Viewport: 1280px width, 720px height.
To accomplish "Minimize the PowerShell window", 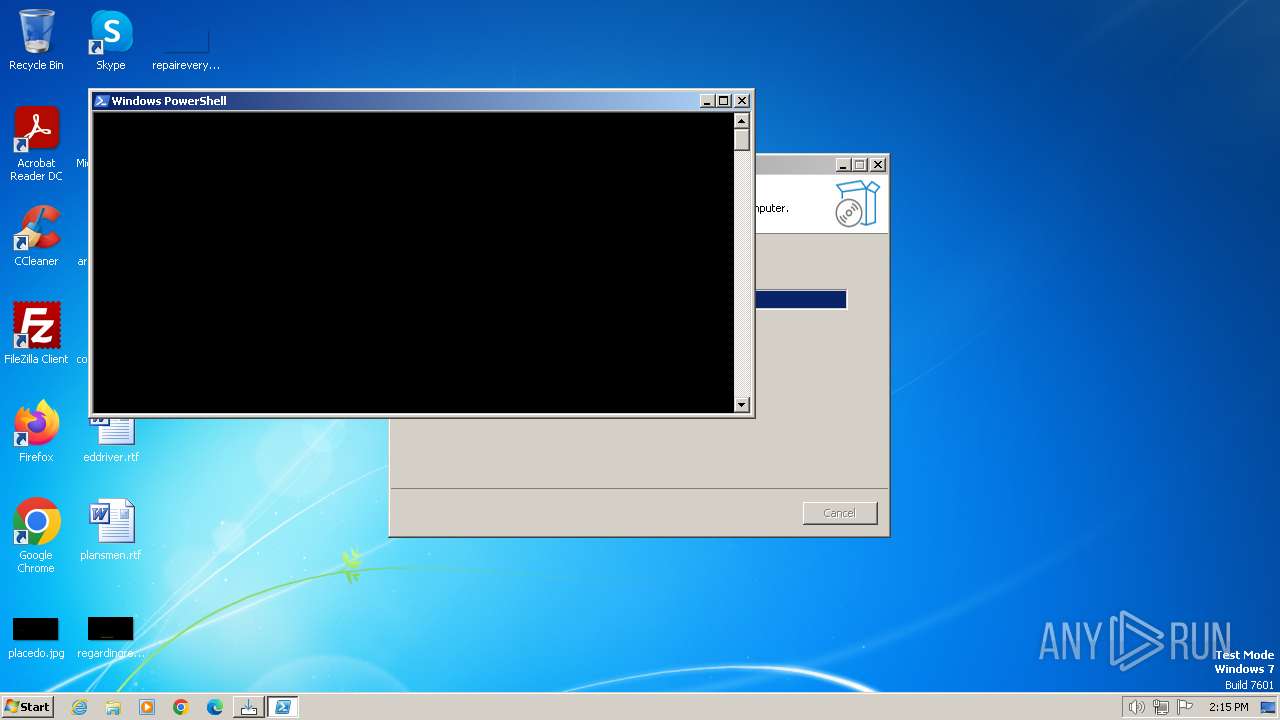I will [x=707, y=101].
